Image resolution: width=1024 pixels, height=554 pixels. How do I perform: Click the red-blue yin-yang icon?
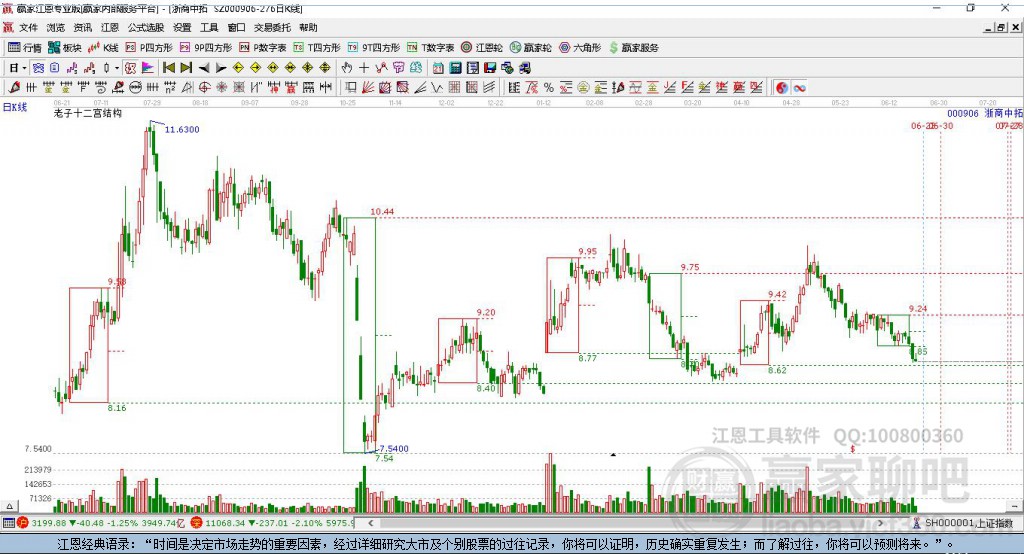781,88
